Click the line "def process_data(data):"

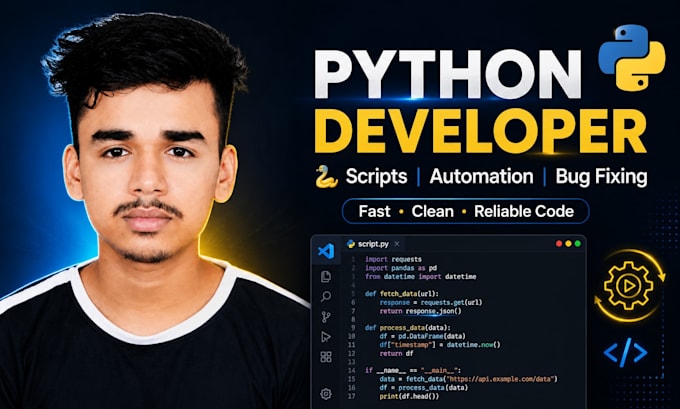408,328
